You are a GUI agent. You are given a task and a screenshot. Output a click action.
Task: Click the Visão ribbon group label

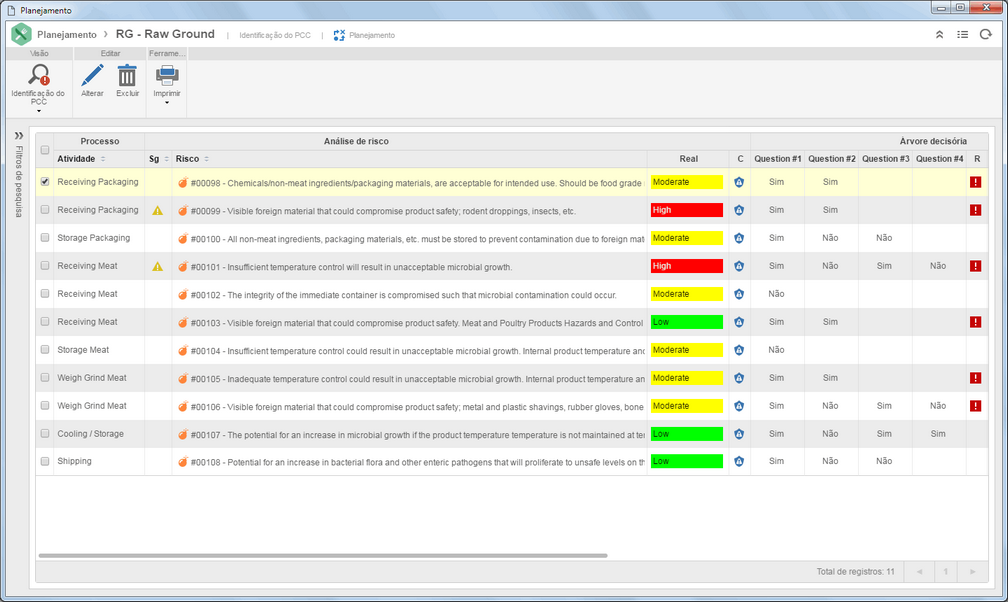point(39,53)
